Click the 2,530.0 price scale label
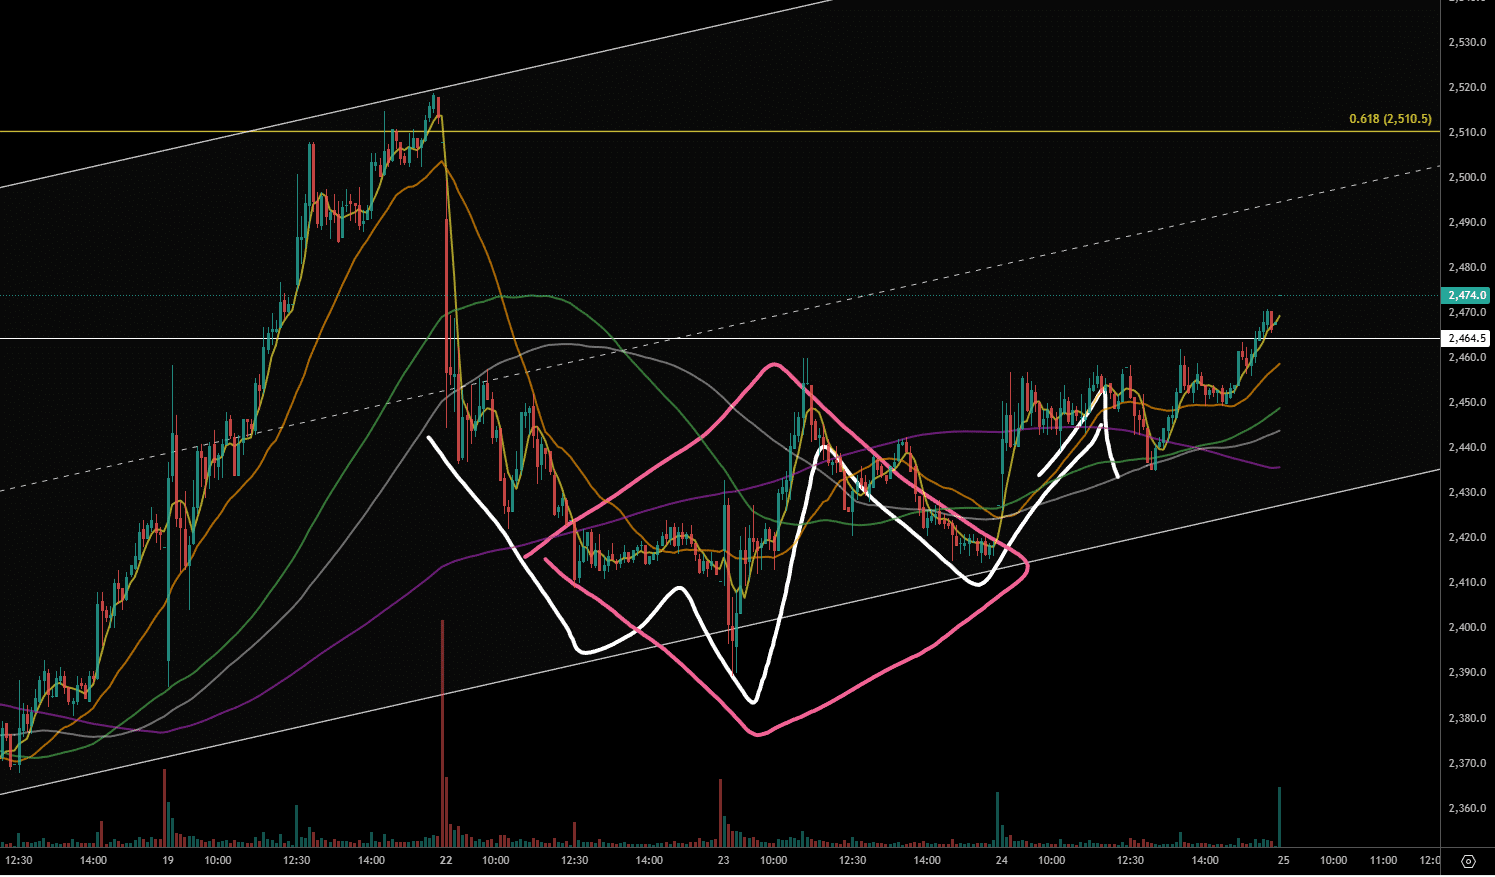 point(1467,42)
